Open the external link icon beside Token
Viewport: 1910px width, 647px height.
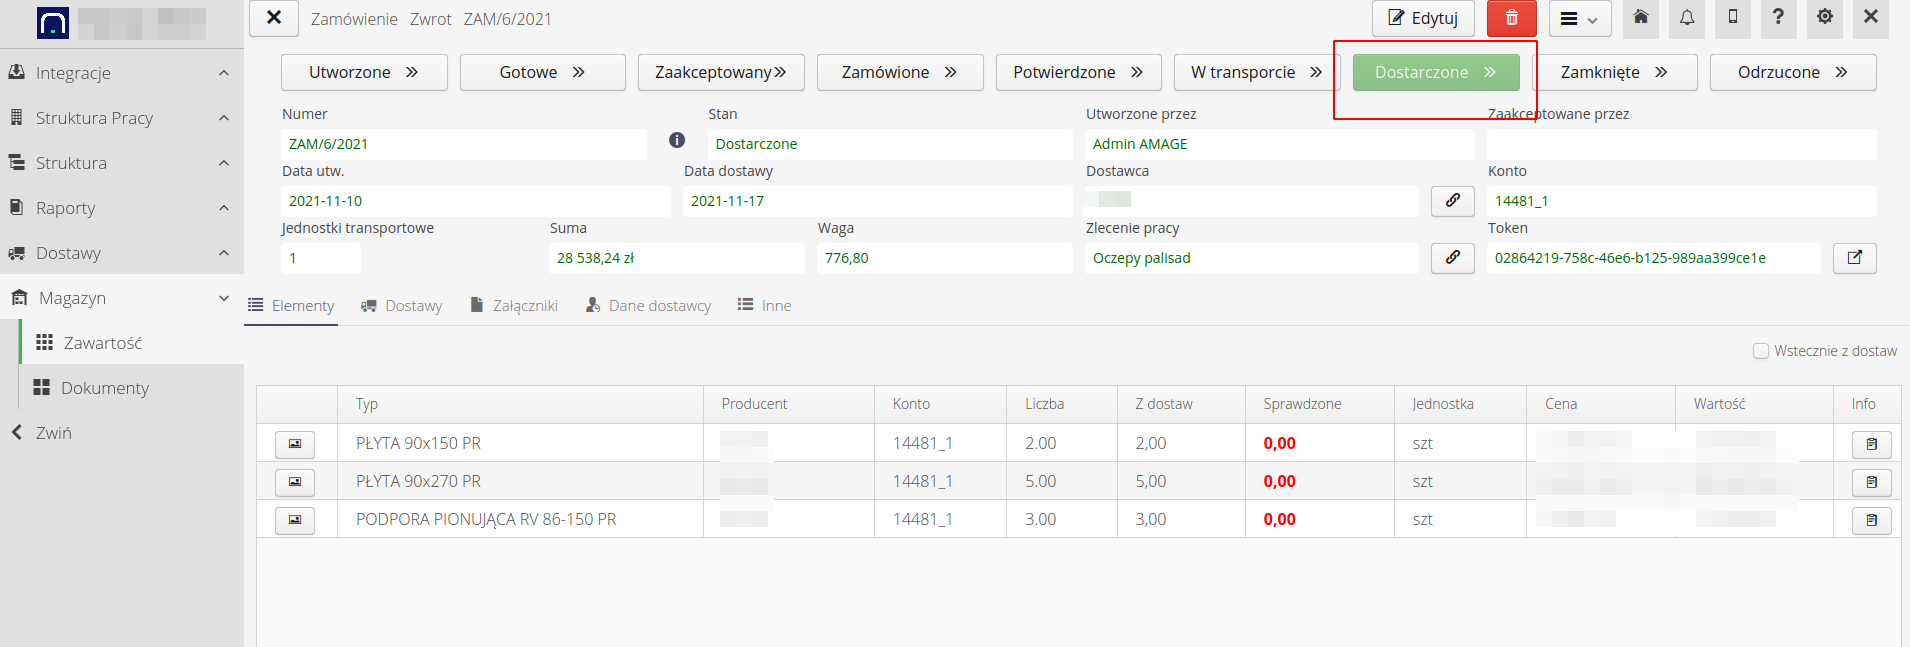[x=1854, y=258]
